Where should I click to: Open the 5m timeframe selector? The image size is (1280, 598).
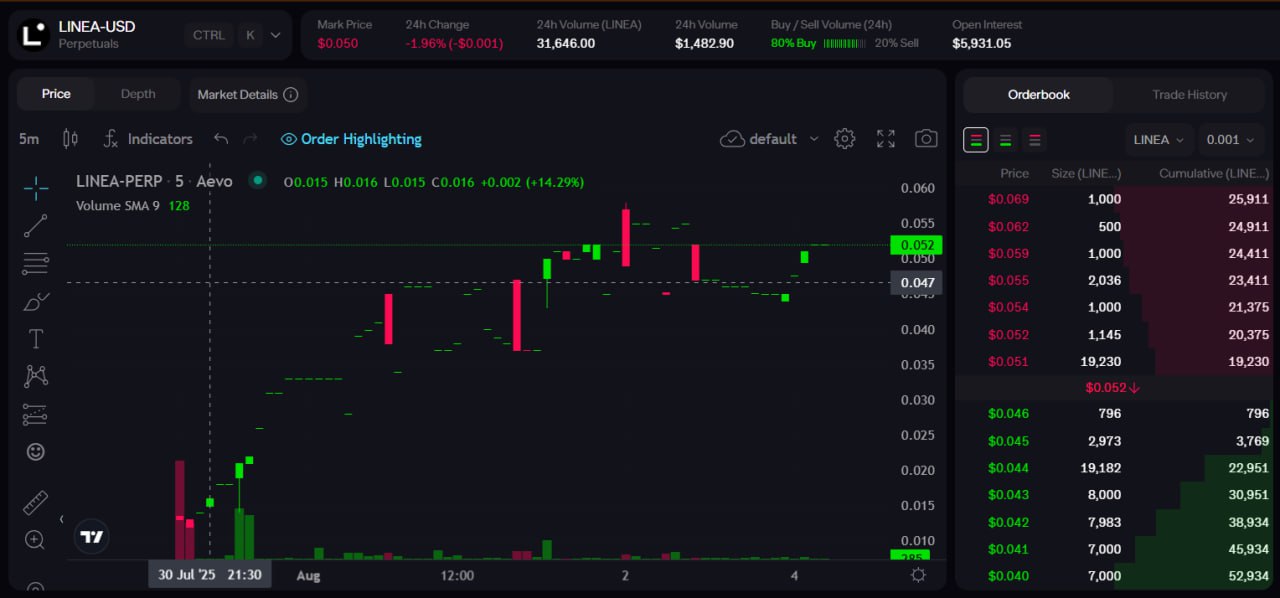click(29, 139)
